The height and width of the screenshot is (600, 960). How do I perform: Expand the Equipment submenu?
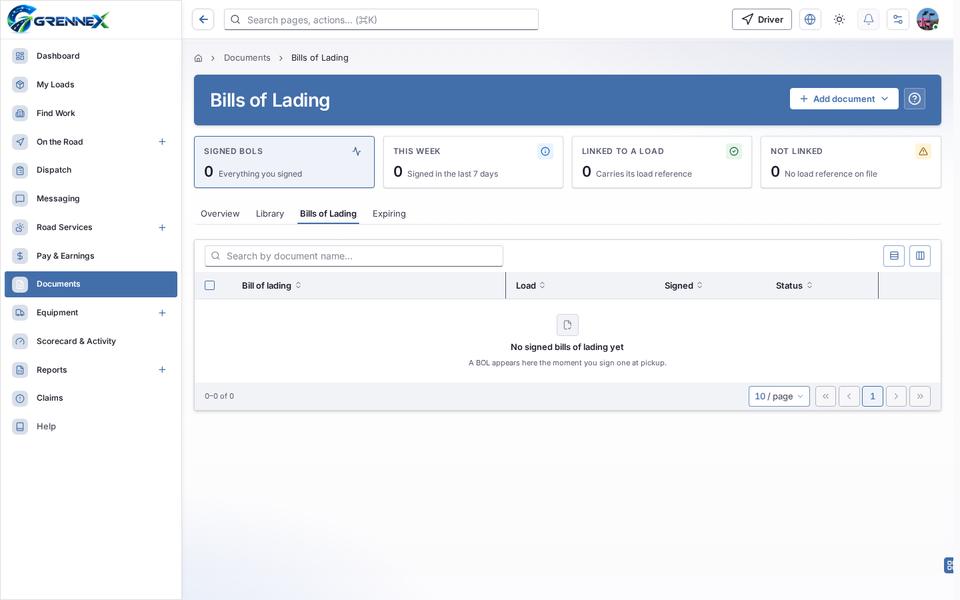point(162,313)
